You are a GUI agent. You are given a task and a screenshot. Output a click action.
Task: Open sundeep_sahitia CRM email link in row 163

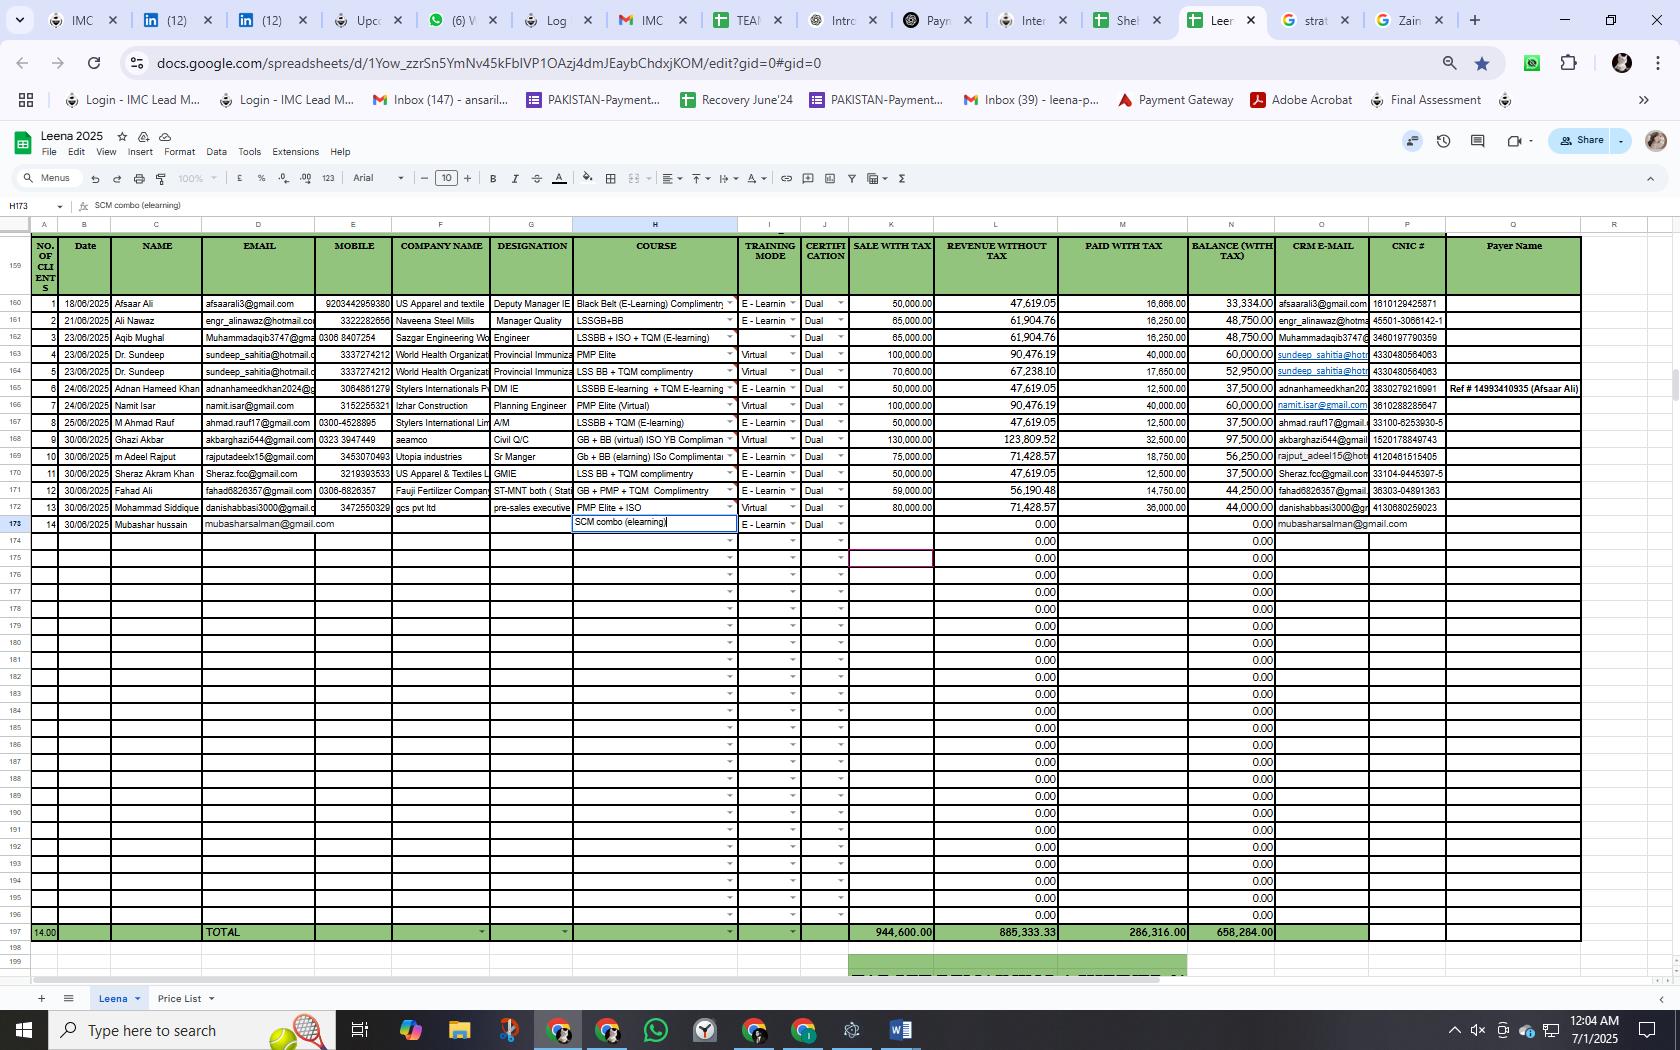coord(1322,355)
